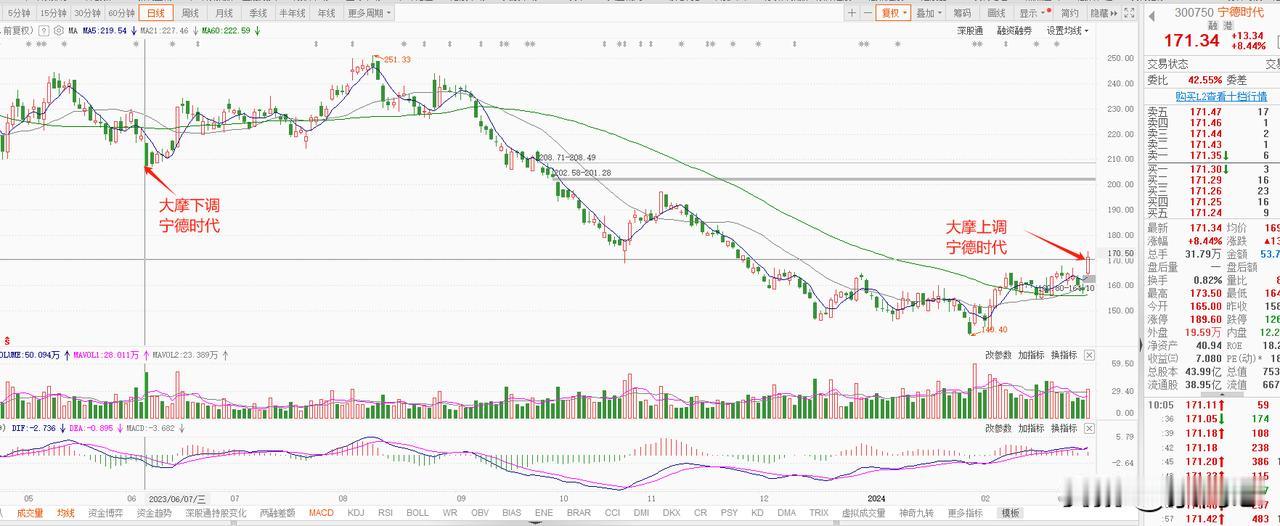Viewport: 1280px width, 526px height.
Task: Switch to 30分钟 period
Action: 87,13
